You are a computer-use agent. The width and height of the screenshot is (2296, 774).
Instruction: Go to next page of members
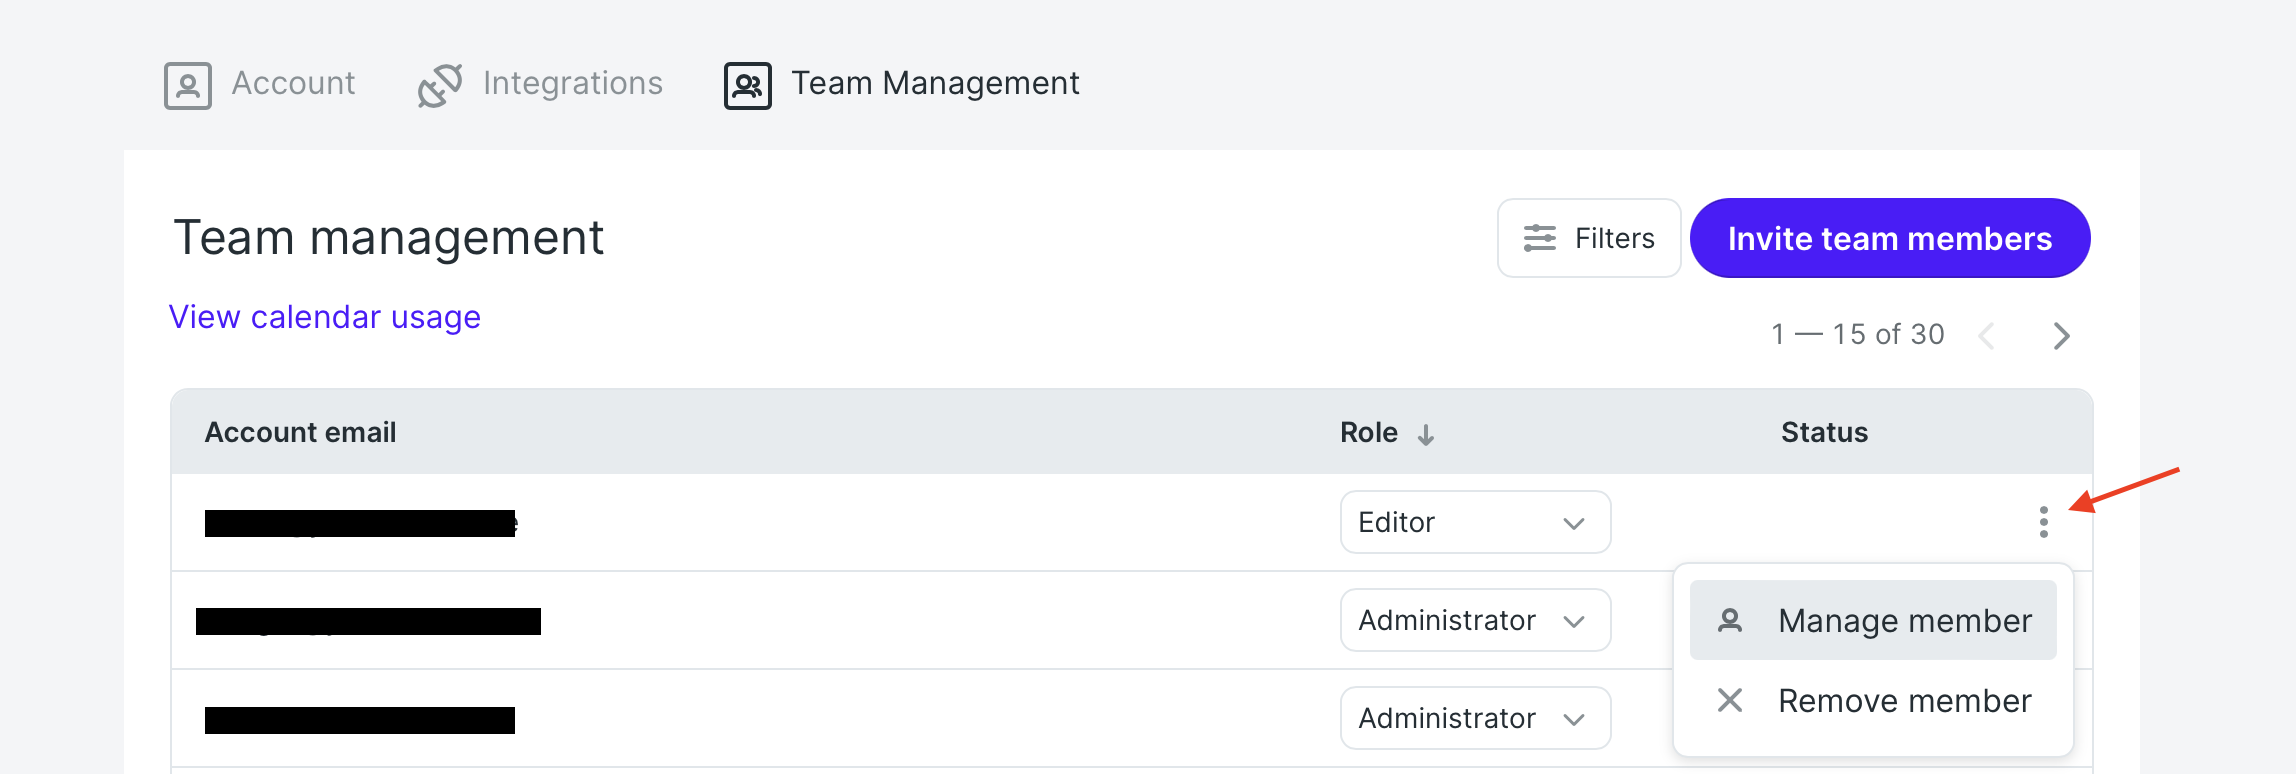click(x=2061, y=335)
